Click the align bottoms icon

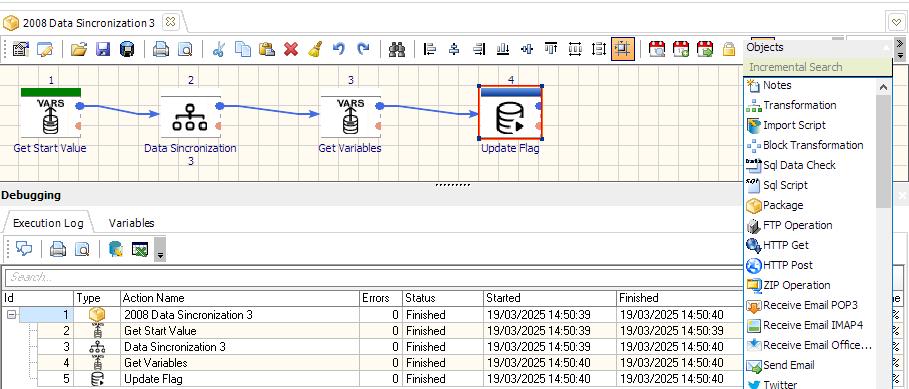[x=503, y=49]
